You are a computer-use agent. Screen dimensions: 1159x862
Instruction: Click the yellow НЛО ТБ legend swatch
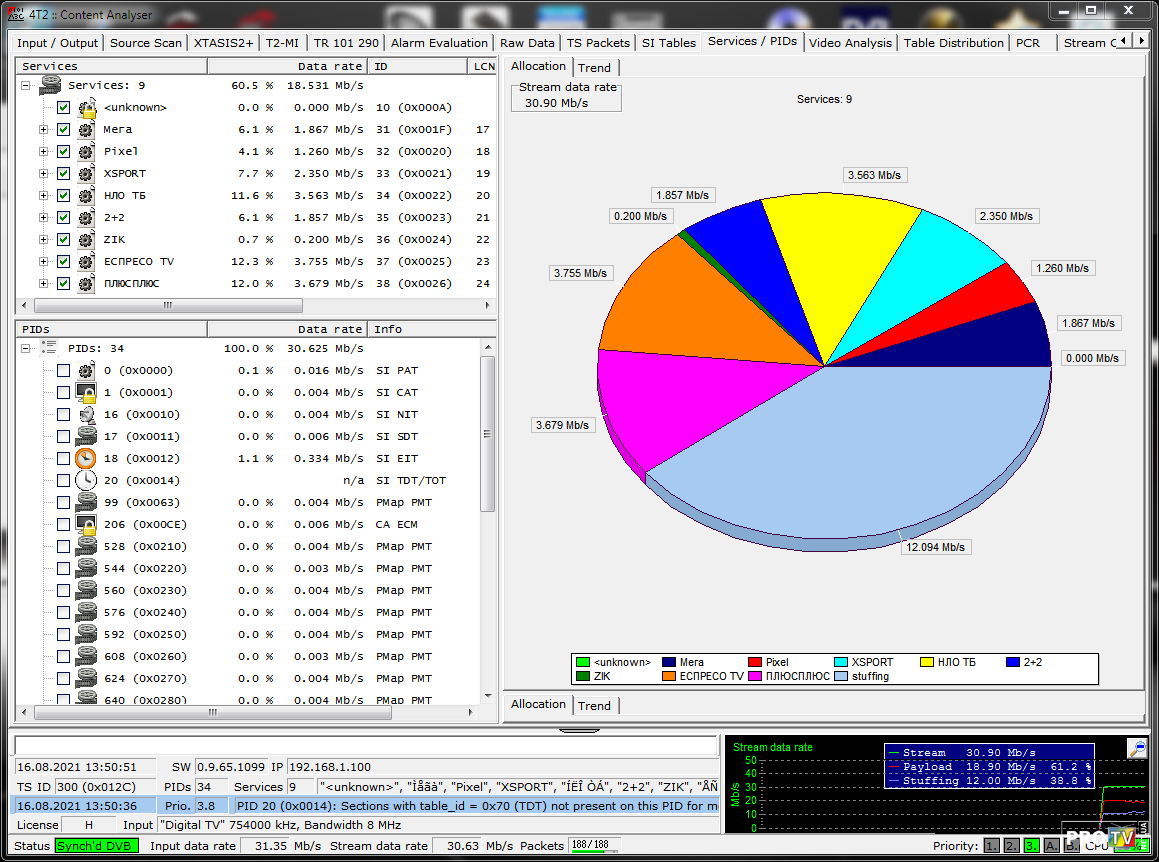pos(927,662)
